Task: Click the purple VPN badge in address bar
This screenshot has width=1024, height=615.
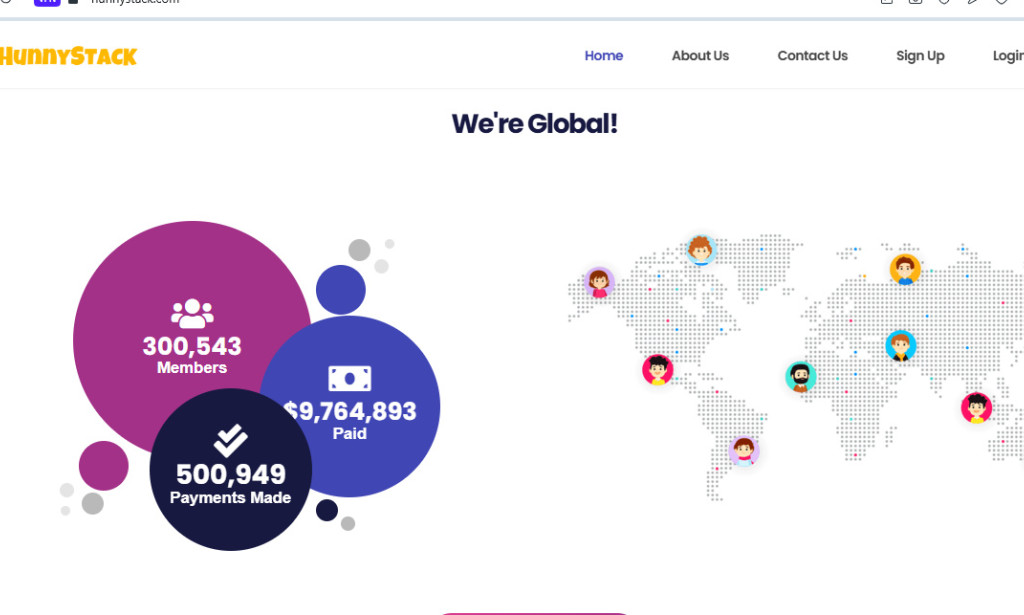Action: click(47, 2)
